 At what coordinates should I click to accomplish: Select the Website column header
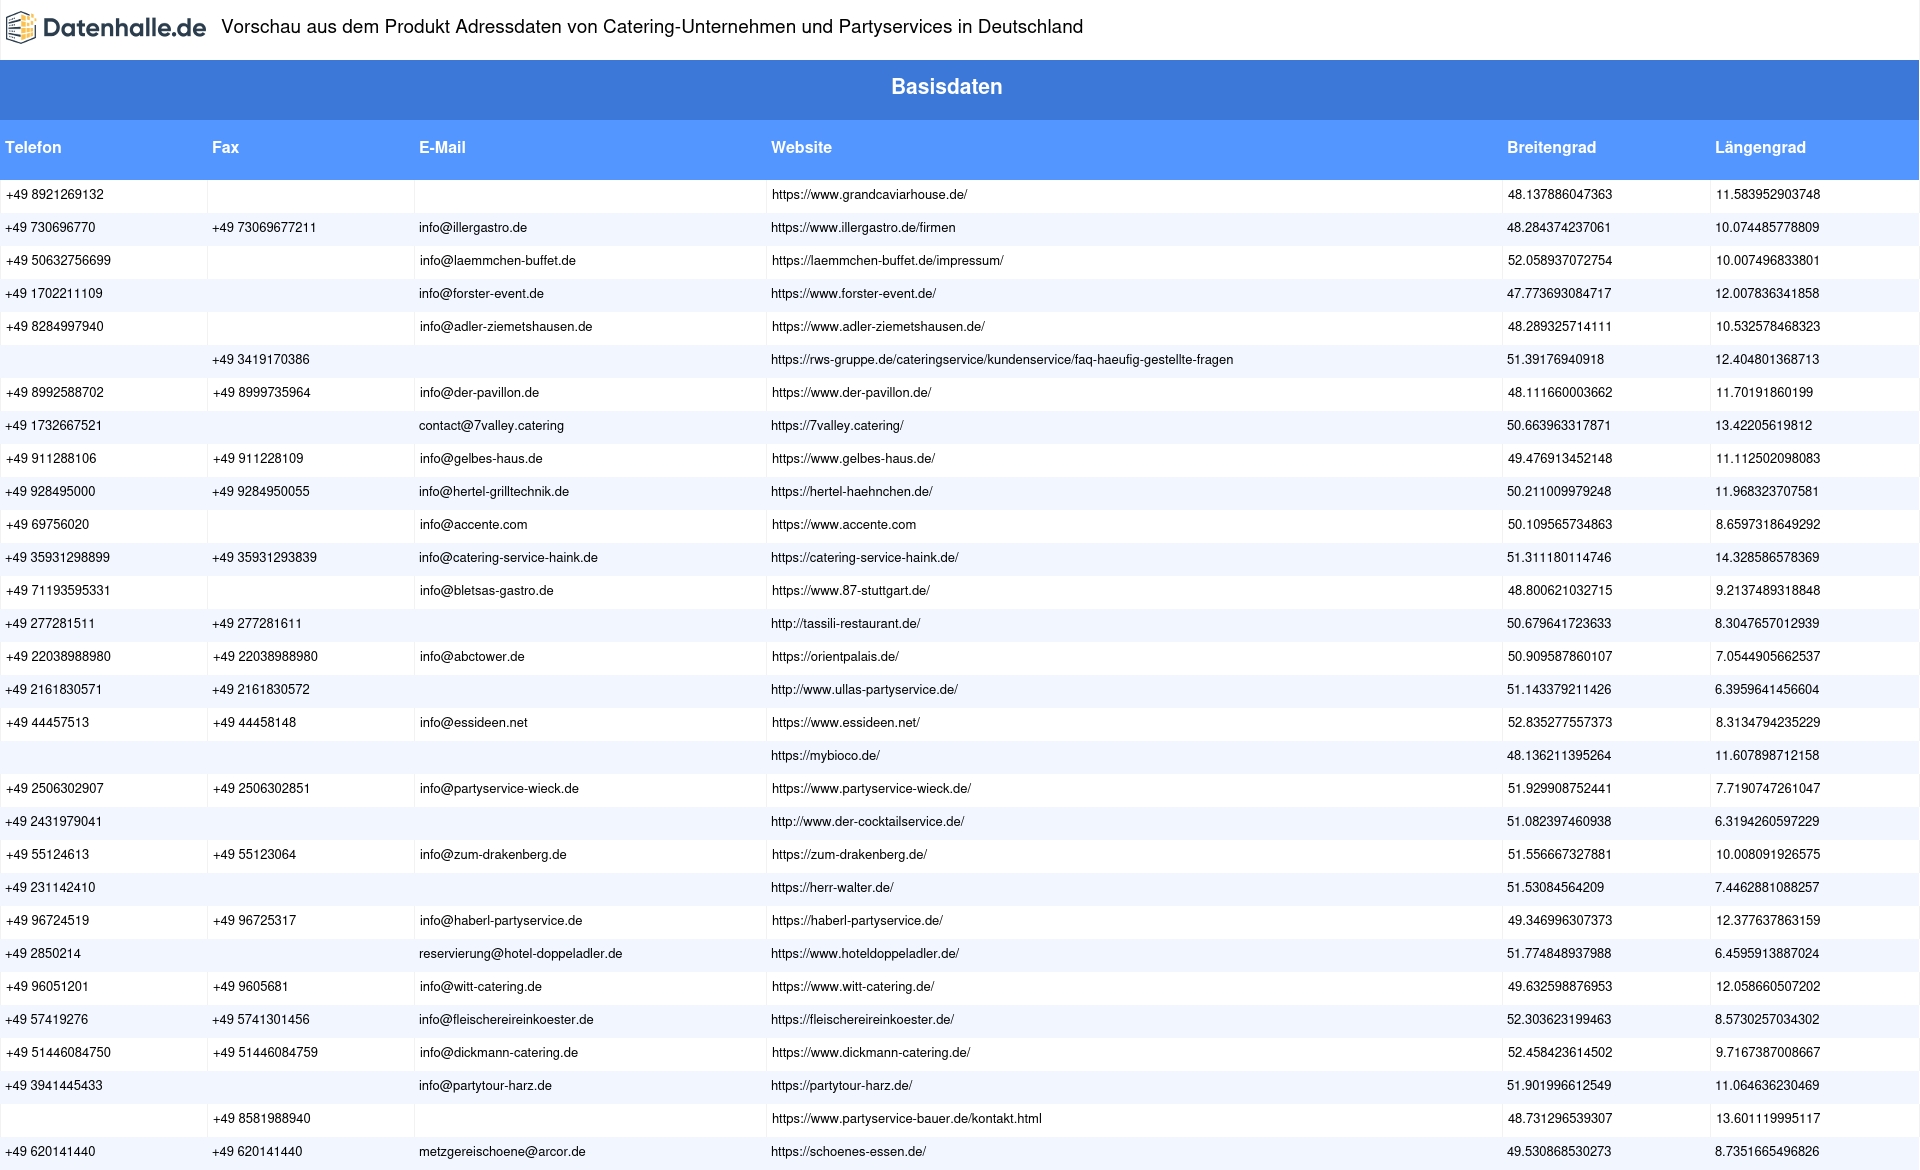point(801,147)
